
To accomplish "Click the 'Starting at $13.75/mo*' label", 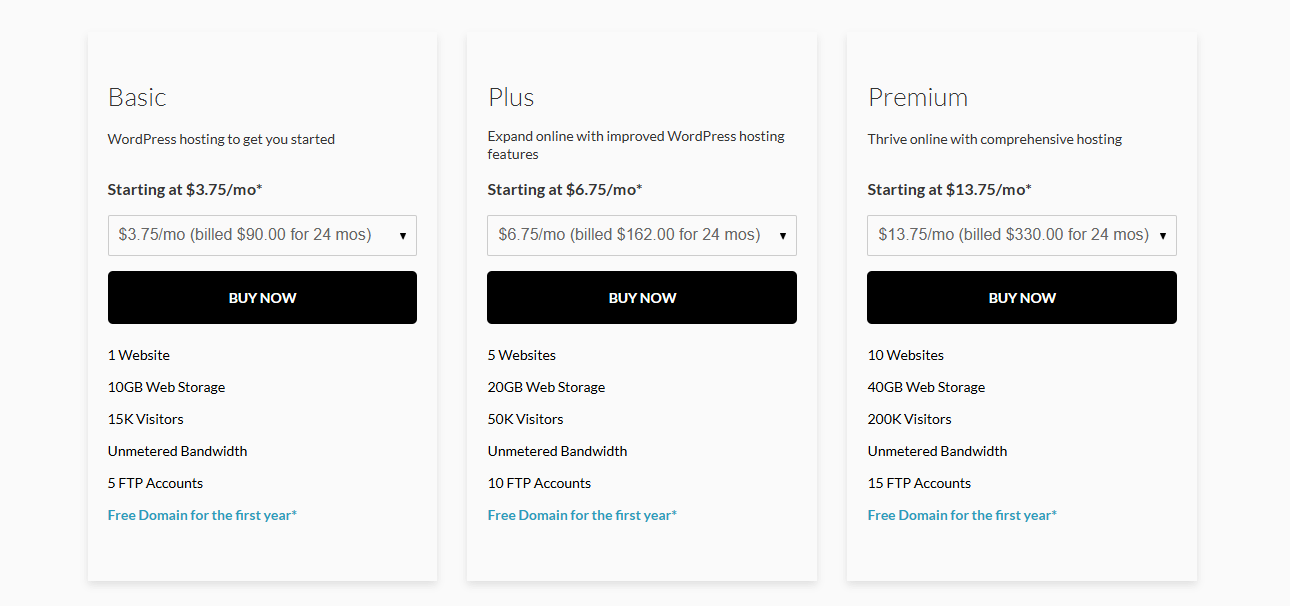I will point(949,189).
